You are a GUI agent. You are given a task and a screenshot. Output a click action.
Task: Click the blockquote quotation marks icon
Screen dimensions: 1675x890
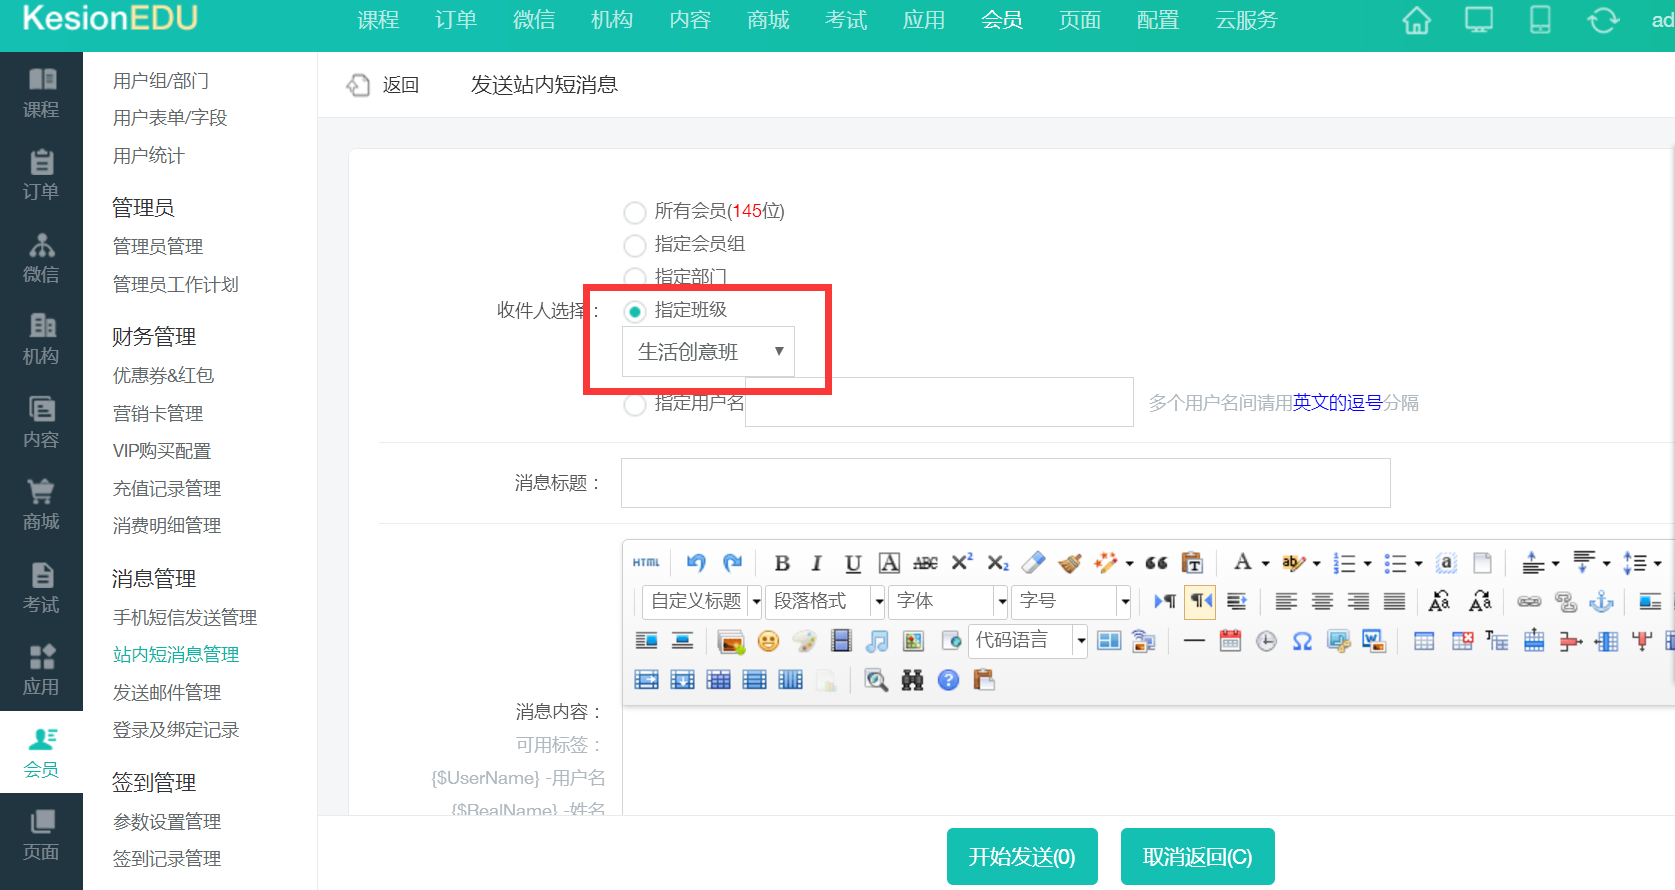pyautogui.click(x=1156, y=563)
